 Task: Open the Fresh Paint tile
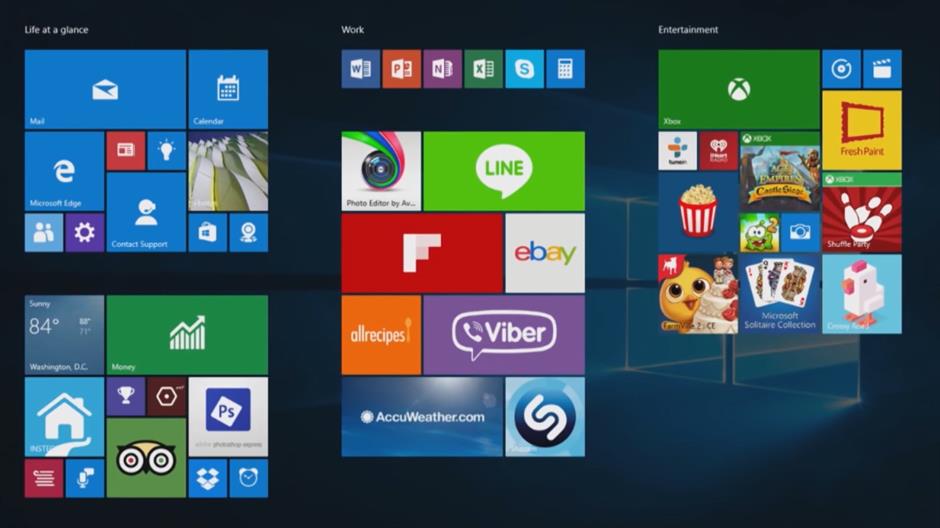tap(862, 130)
